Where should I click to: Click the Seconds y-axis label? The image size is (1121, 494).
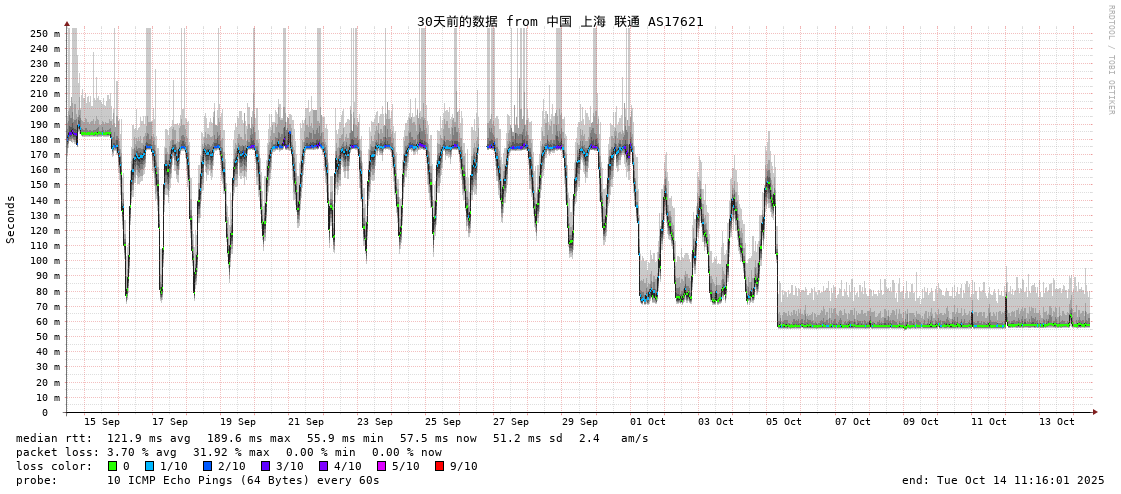pos(11,219)
